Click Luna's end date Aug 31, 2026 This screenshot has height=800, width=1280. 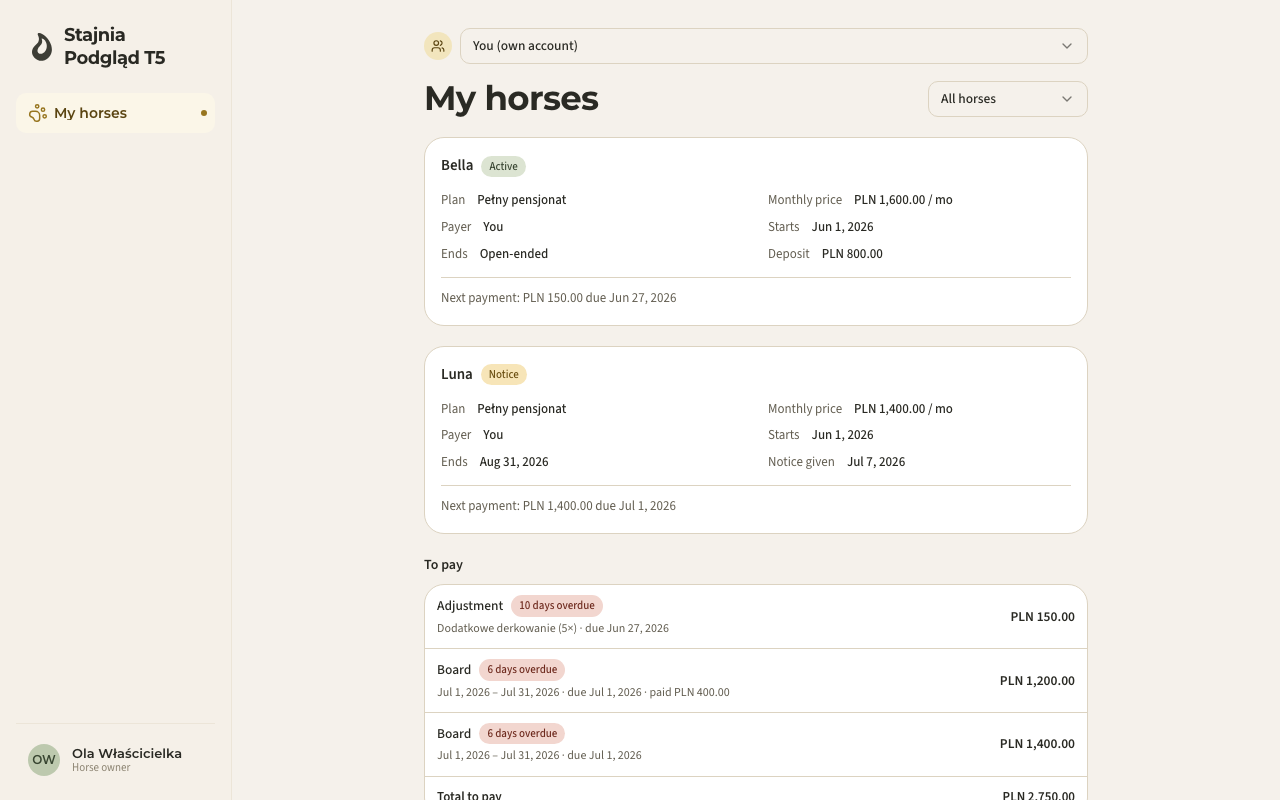coord(514,462)
